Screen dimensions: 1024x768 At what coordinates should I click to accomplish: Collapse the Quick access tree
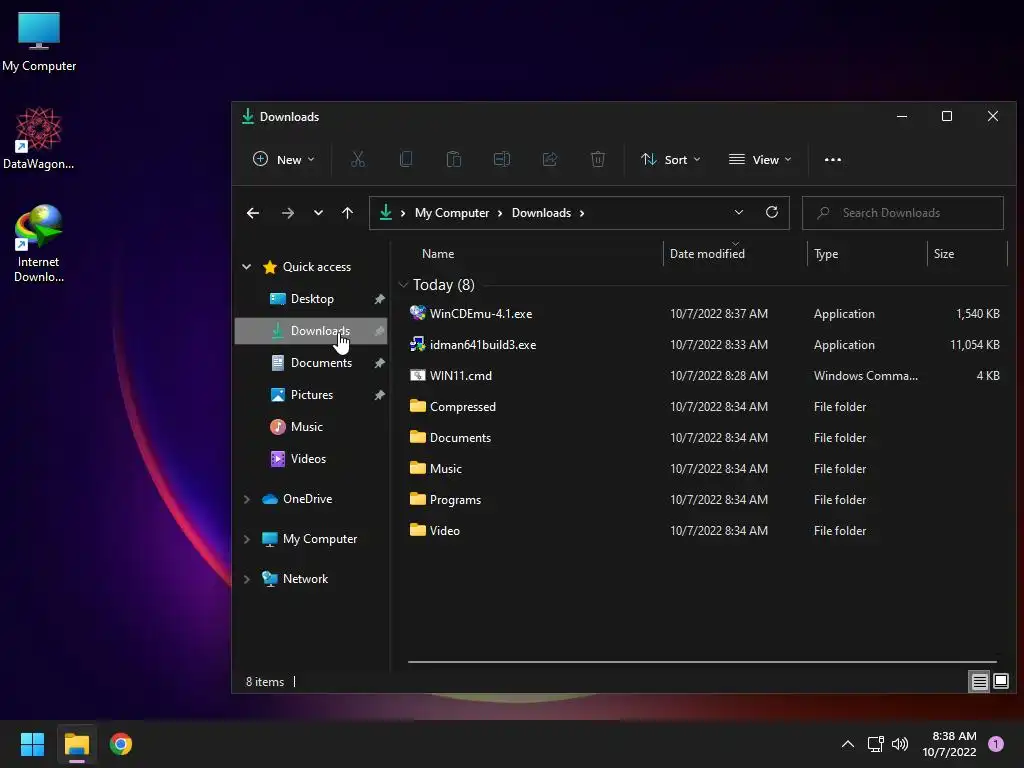[246, 266]
